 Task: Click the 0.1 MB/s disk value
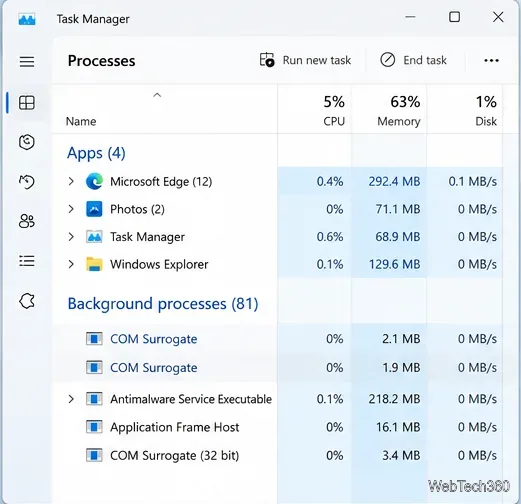pyautogui.click(x=473, y=182)
